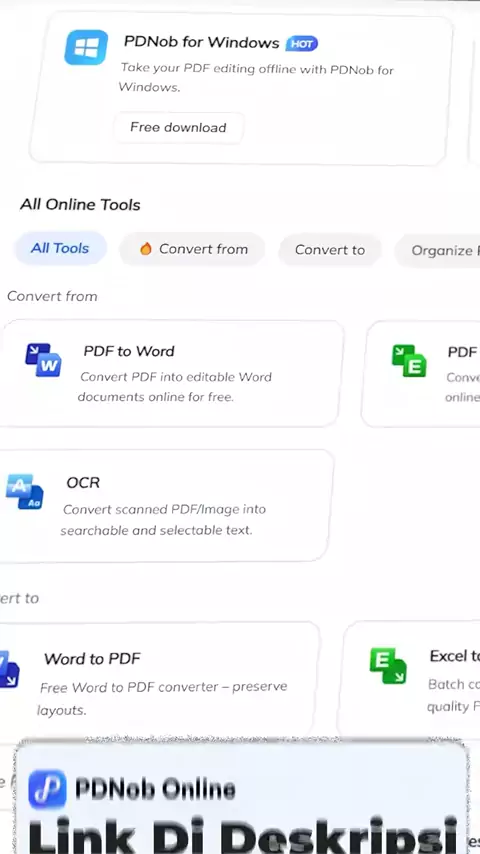Open the Organize filter tab
Viewport: 480px width, 854px height.
coord(438,251)
